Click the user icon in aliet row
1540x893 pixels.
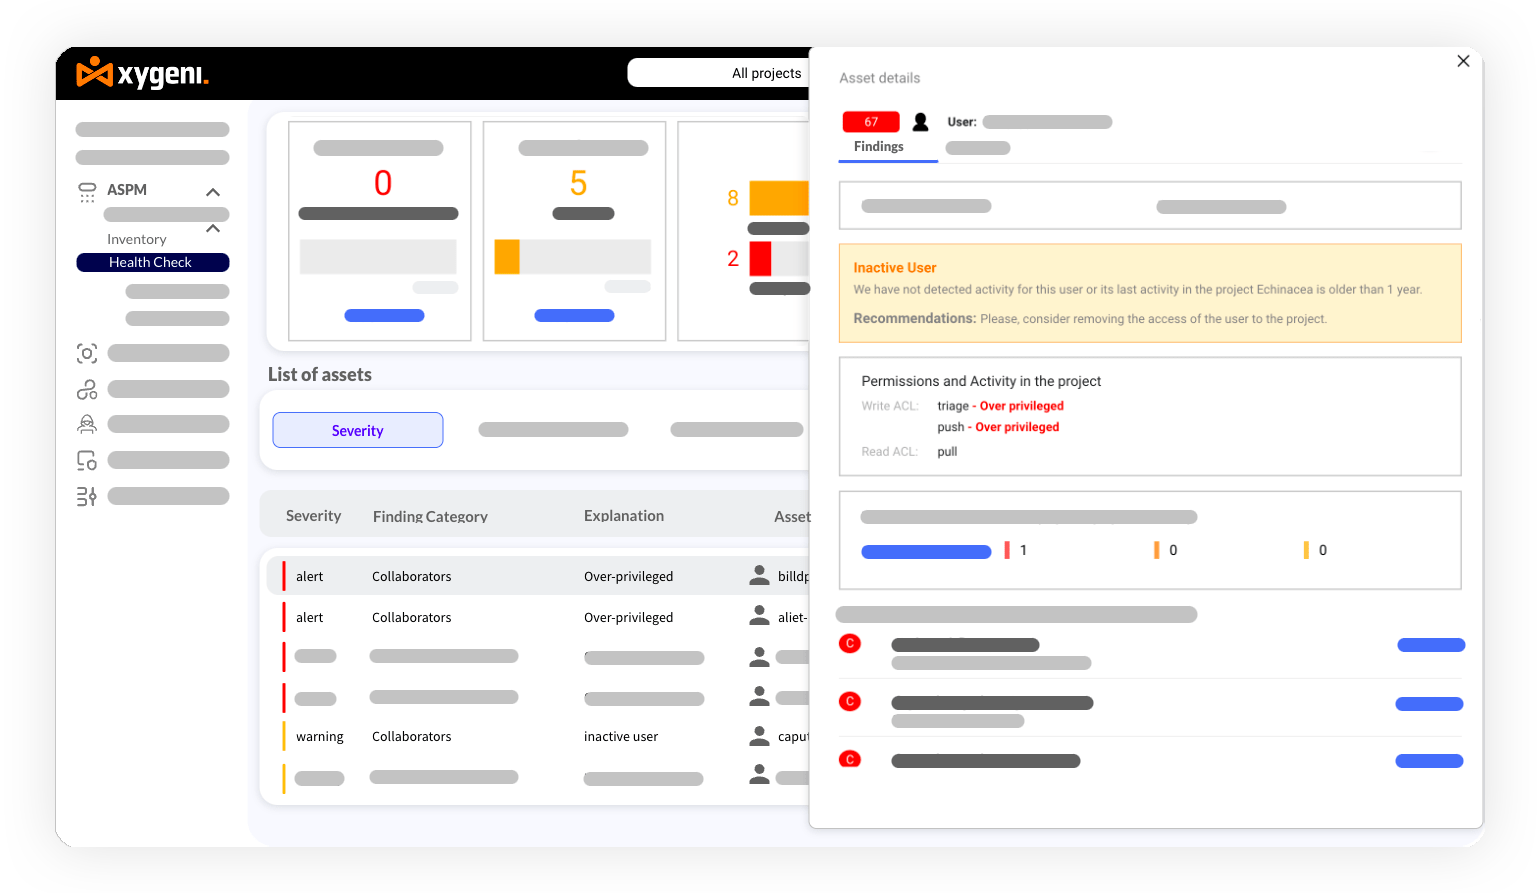760,616
